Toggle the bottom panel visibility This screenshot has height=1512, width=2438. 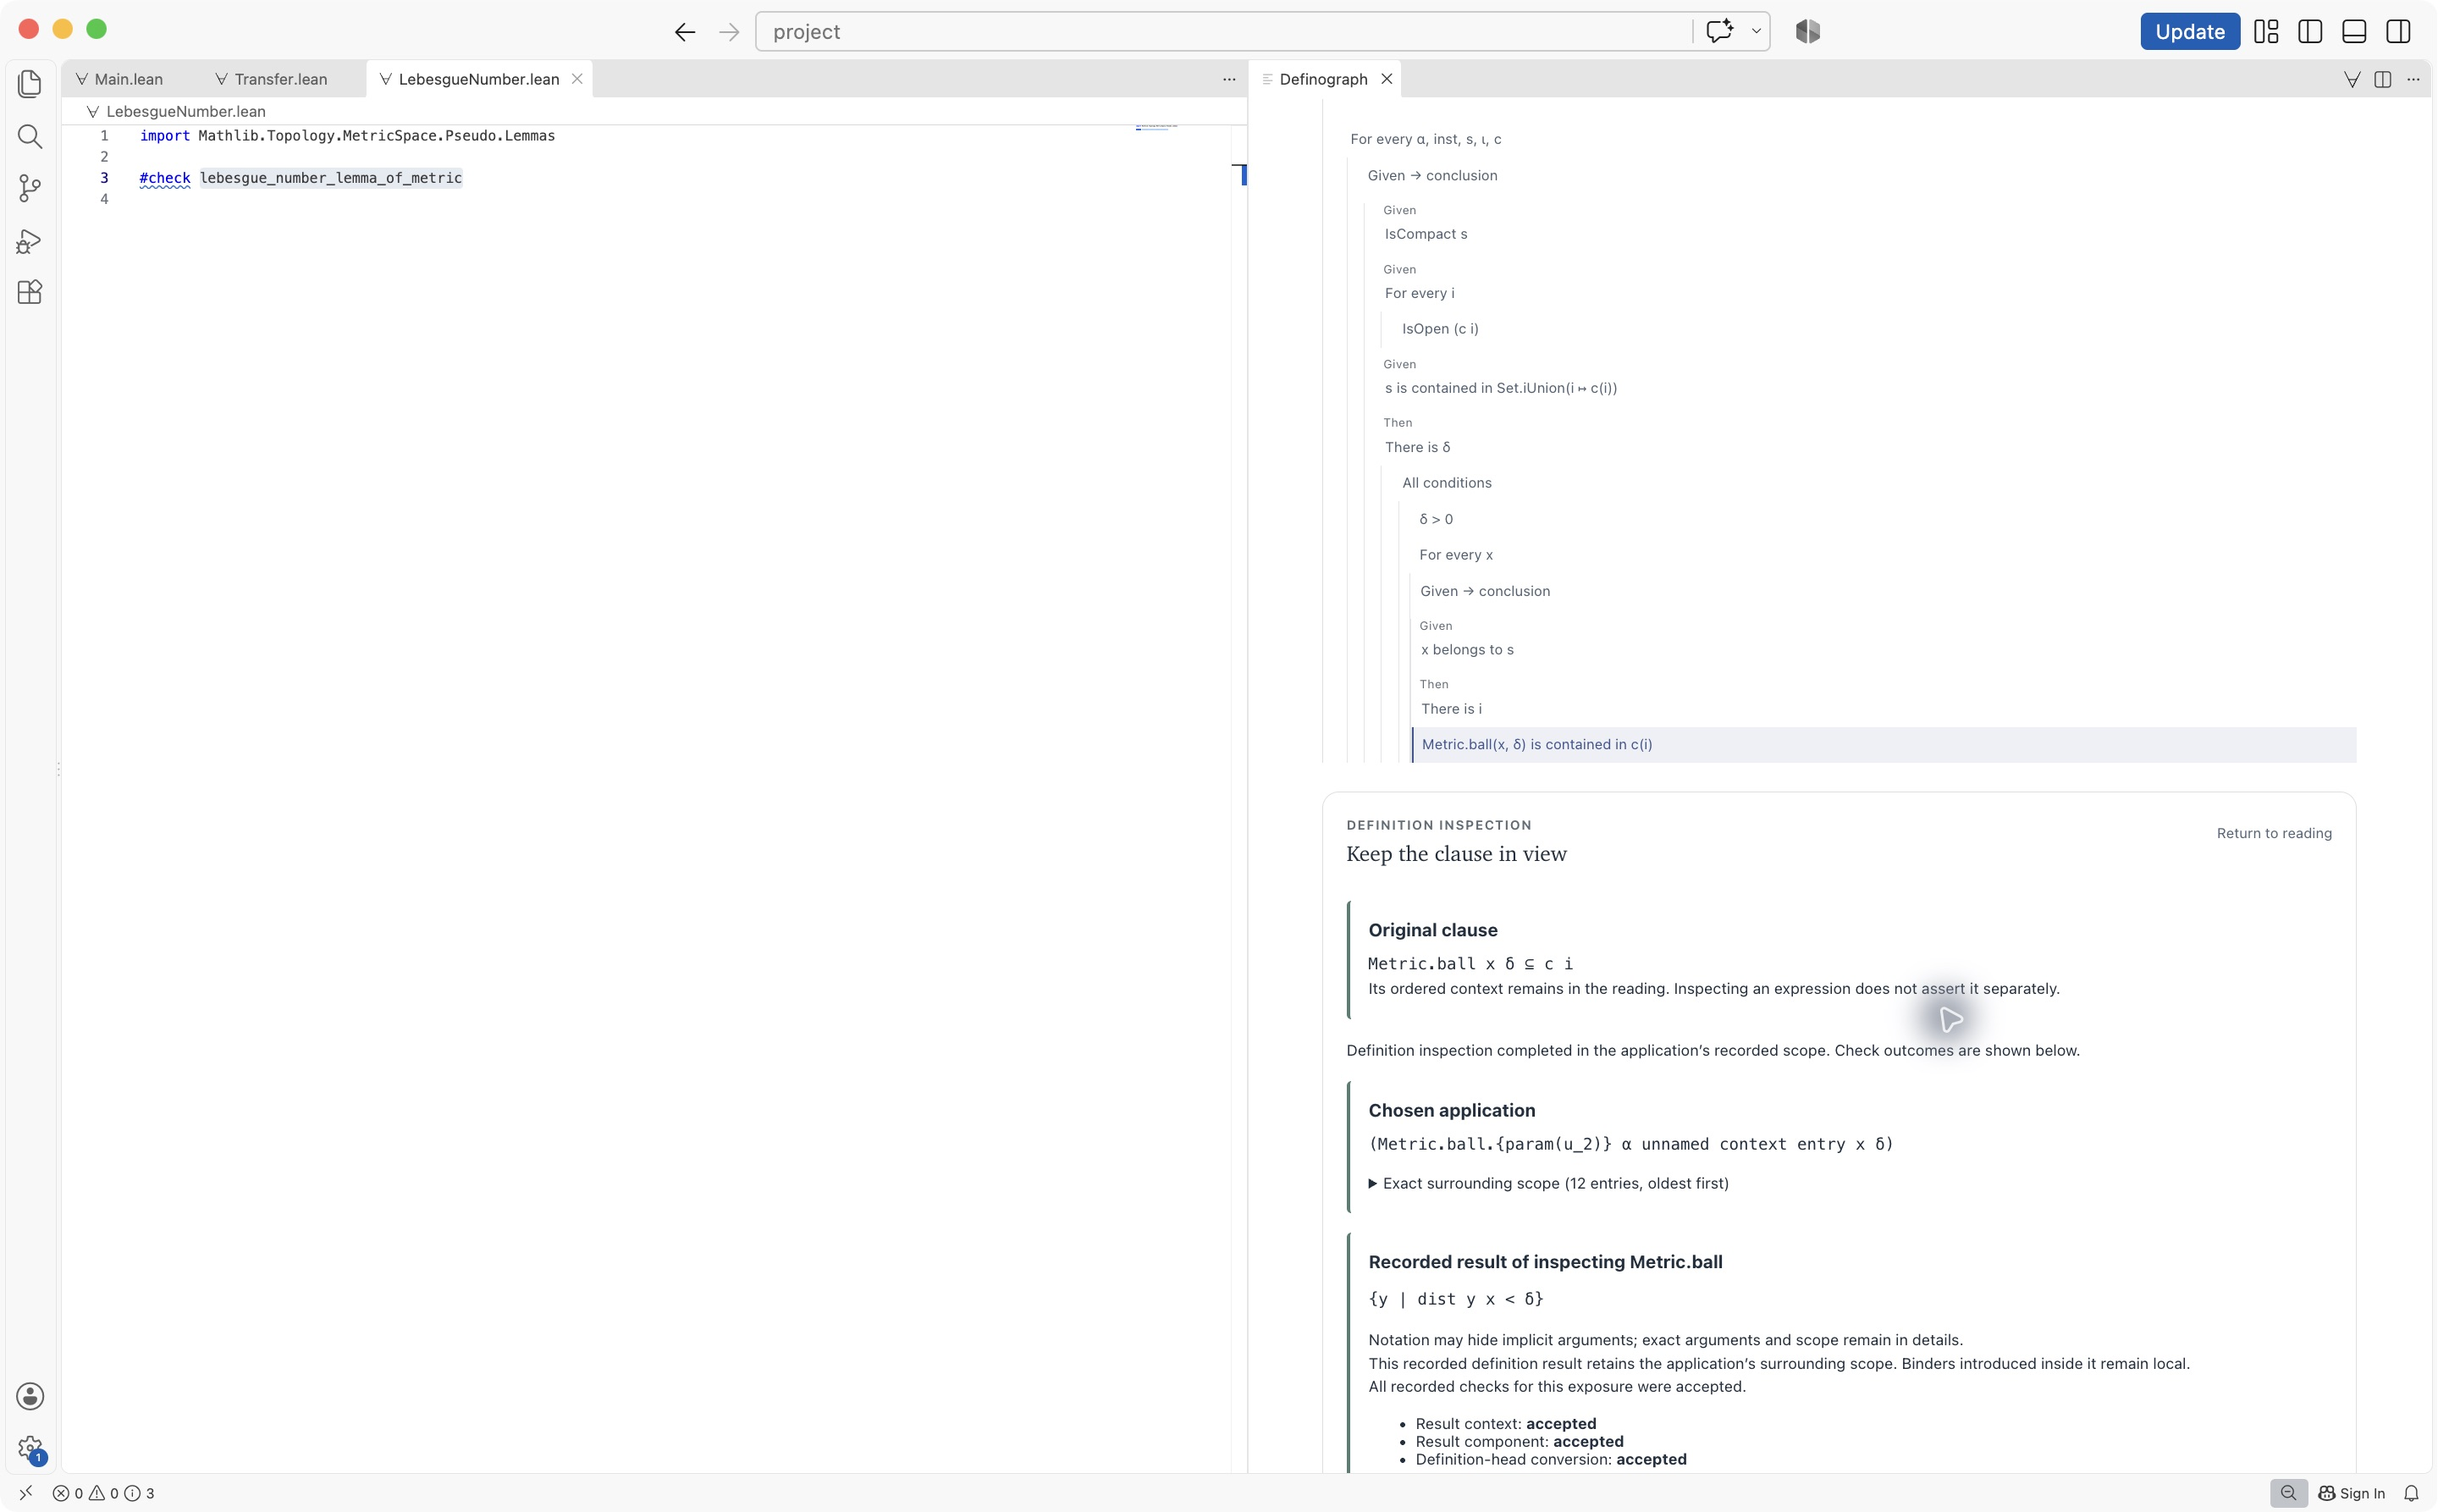tap(2354, 32)
